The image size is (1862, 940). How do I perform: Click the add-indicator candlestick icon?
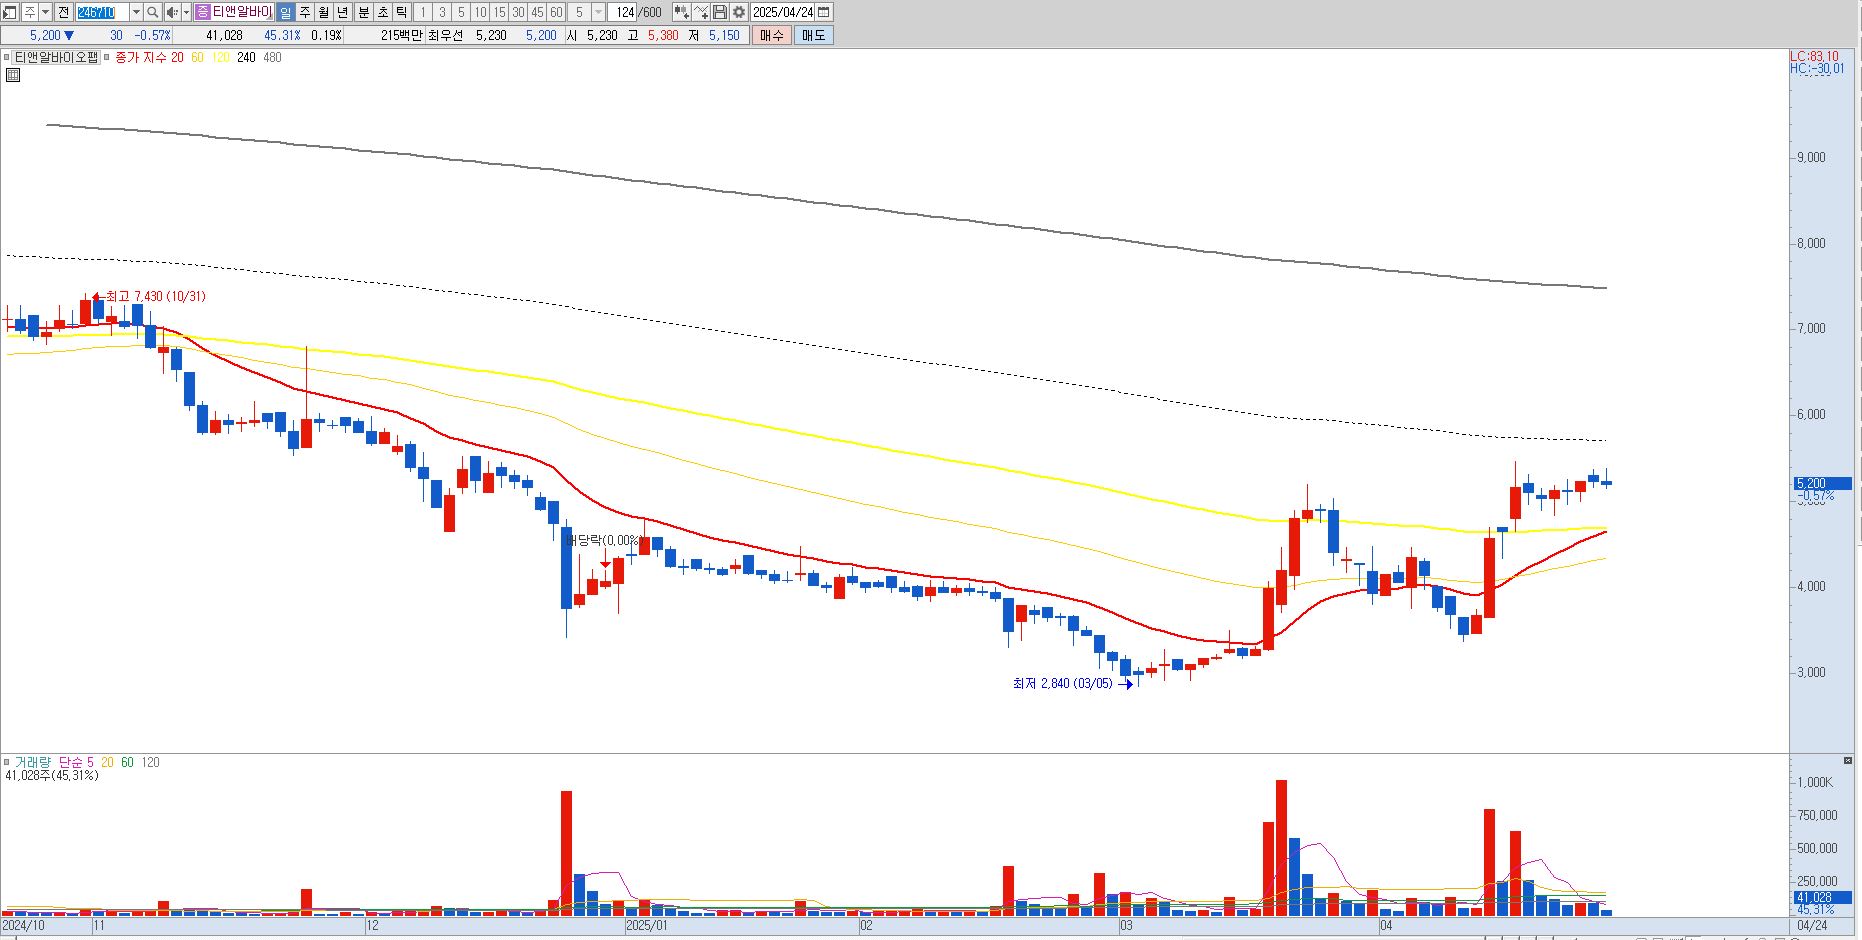pyautogui.click(x=681, y=12)
